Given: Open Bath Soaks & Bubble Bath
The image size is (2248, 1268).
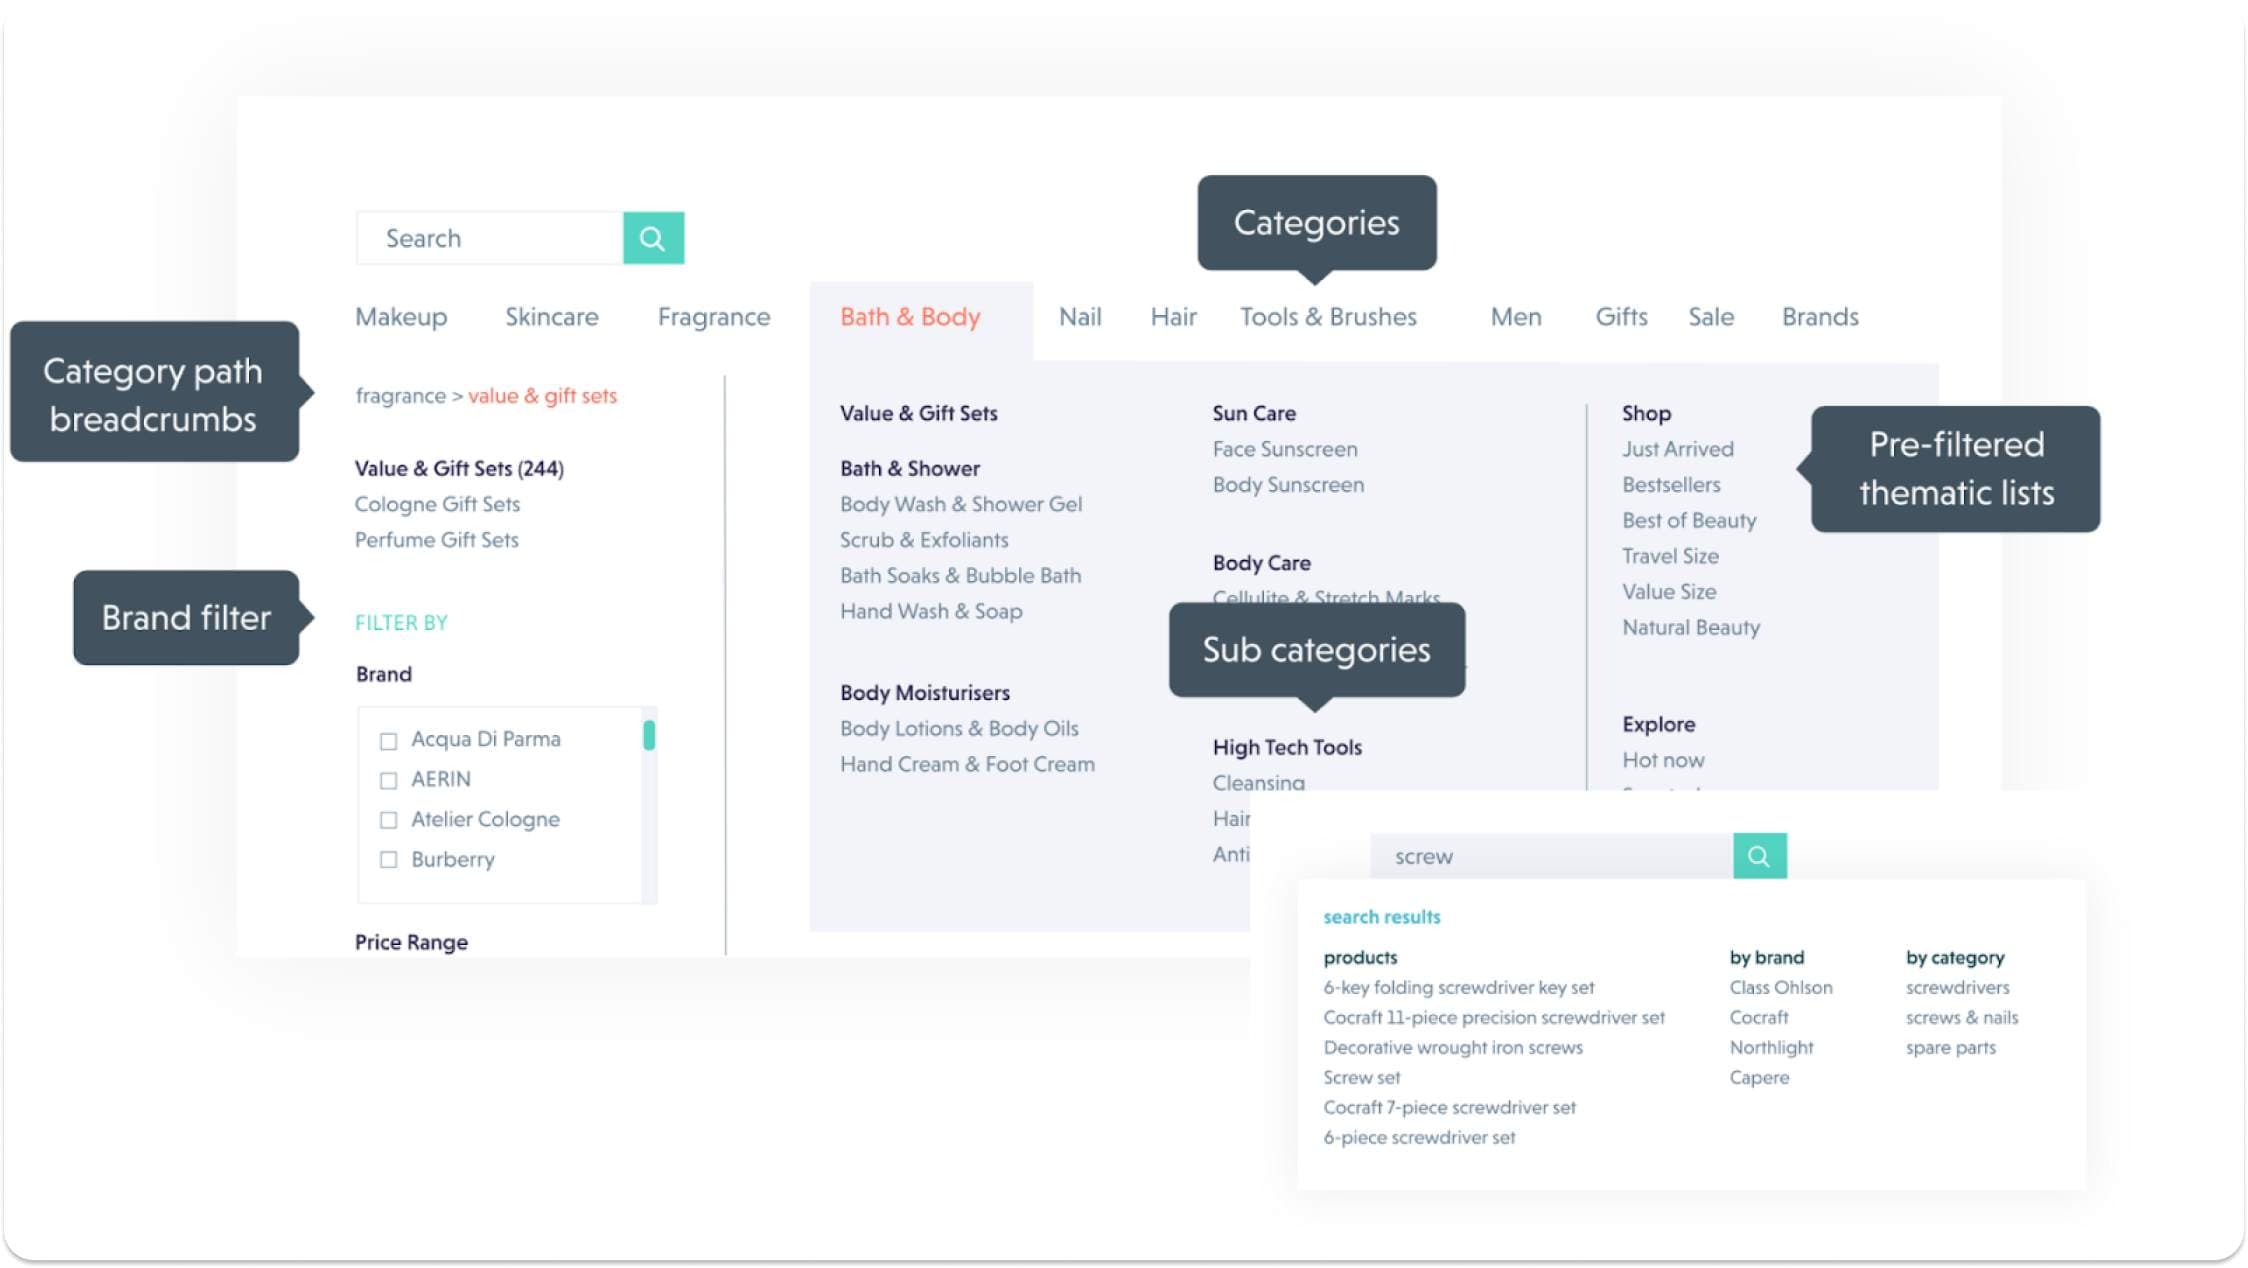Looking at the screenshot, I should 960,576.
